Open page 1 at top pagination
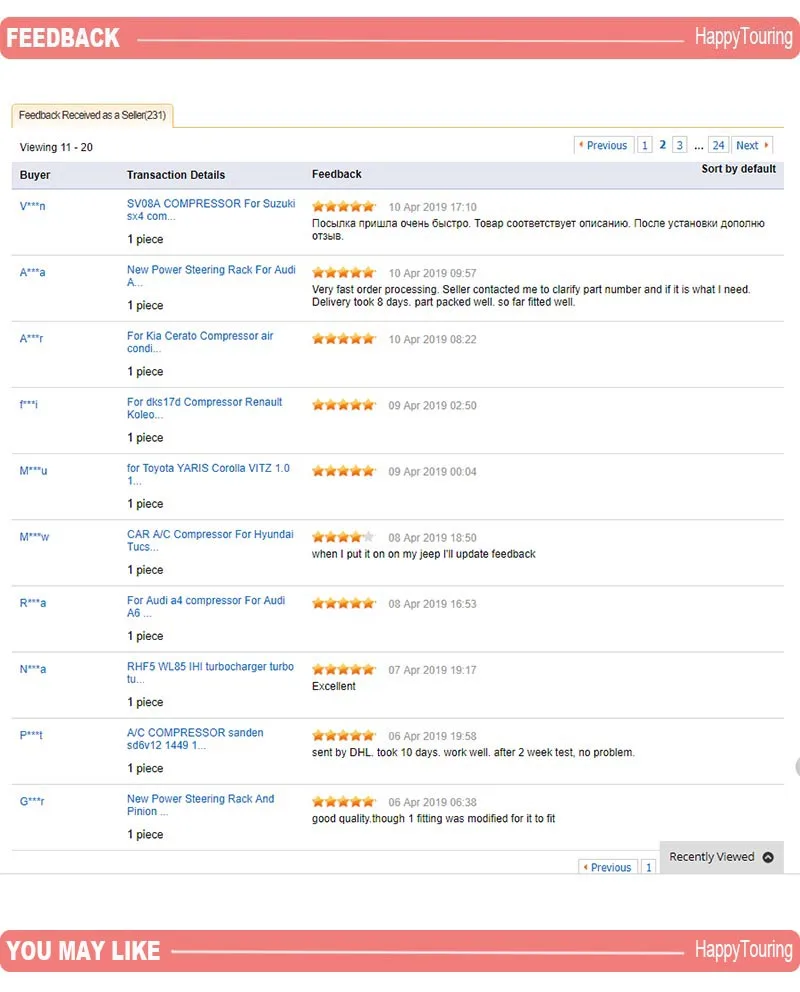The width and height of the screenshot is (800, 992). pyautogui.click(x=645, y=146)
